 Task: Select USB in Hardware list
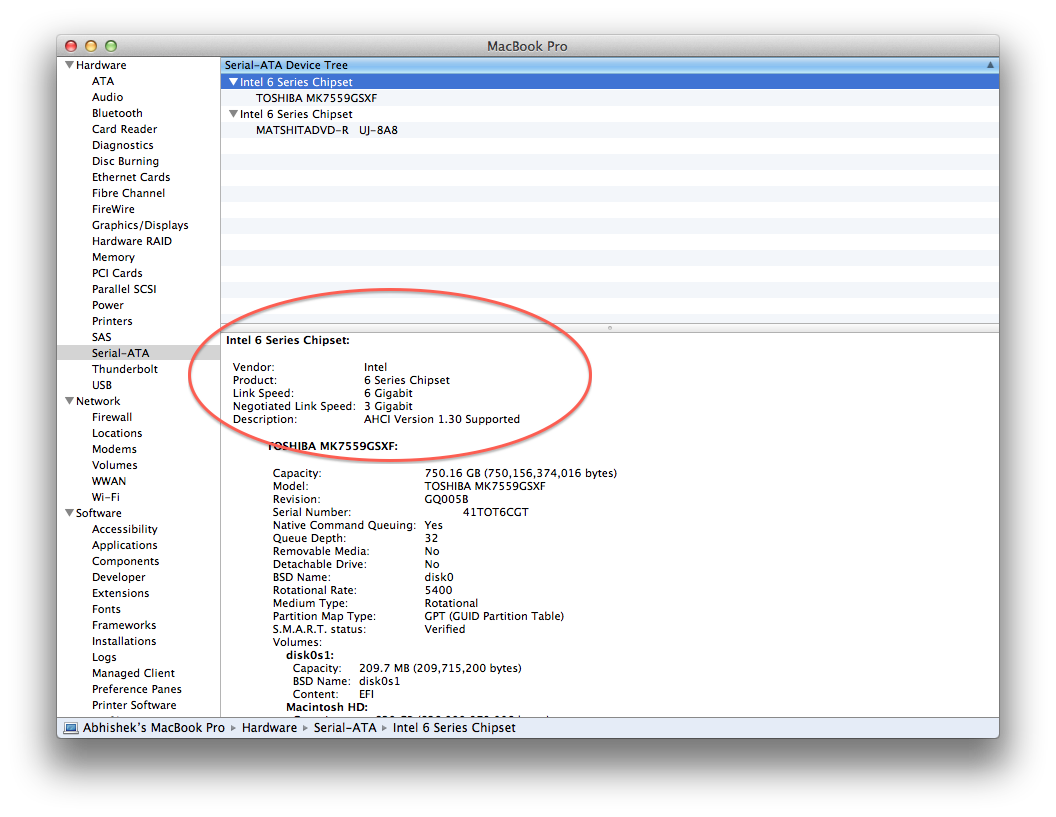pyautogui.click(x=102, y=385)
